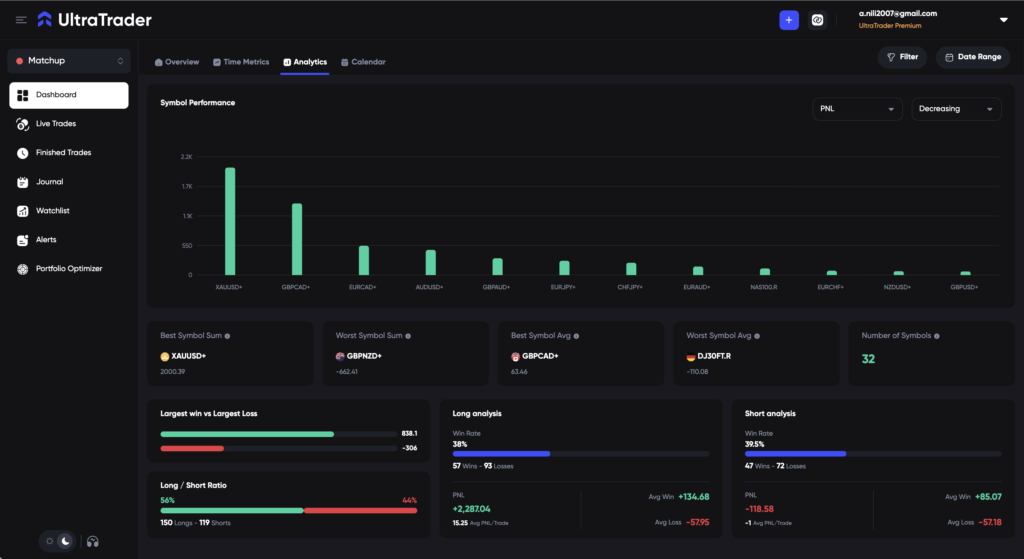
Task: Click the Date Range button
Action: tap(972, 57)
